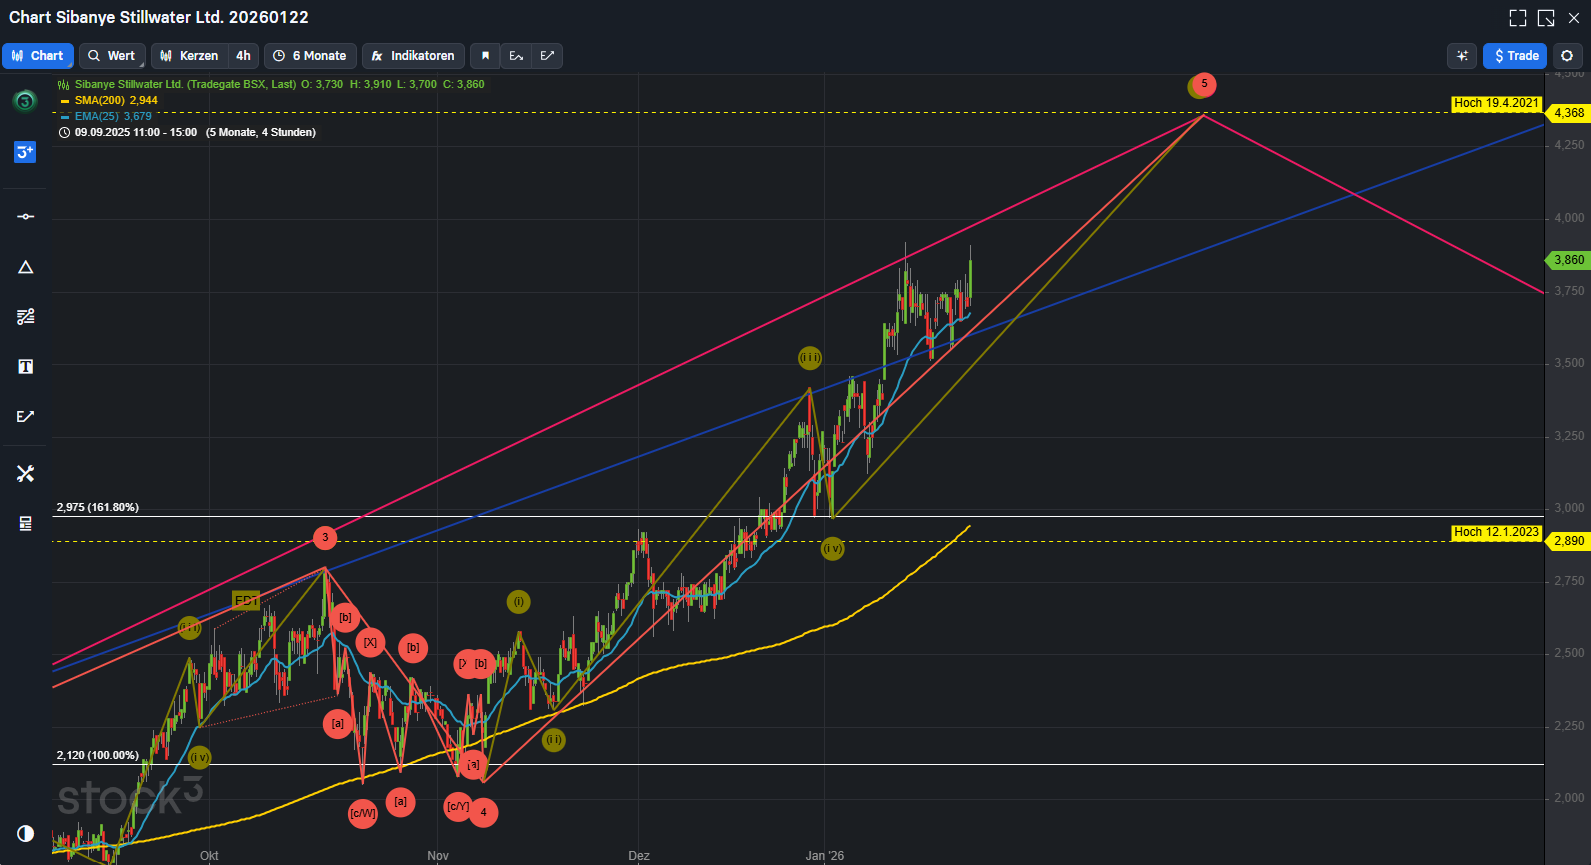
Task: Toggle fullscreen mode for the chart
Action: [x=1518, y=18]
